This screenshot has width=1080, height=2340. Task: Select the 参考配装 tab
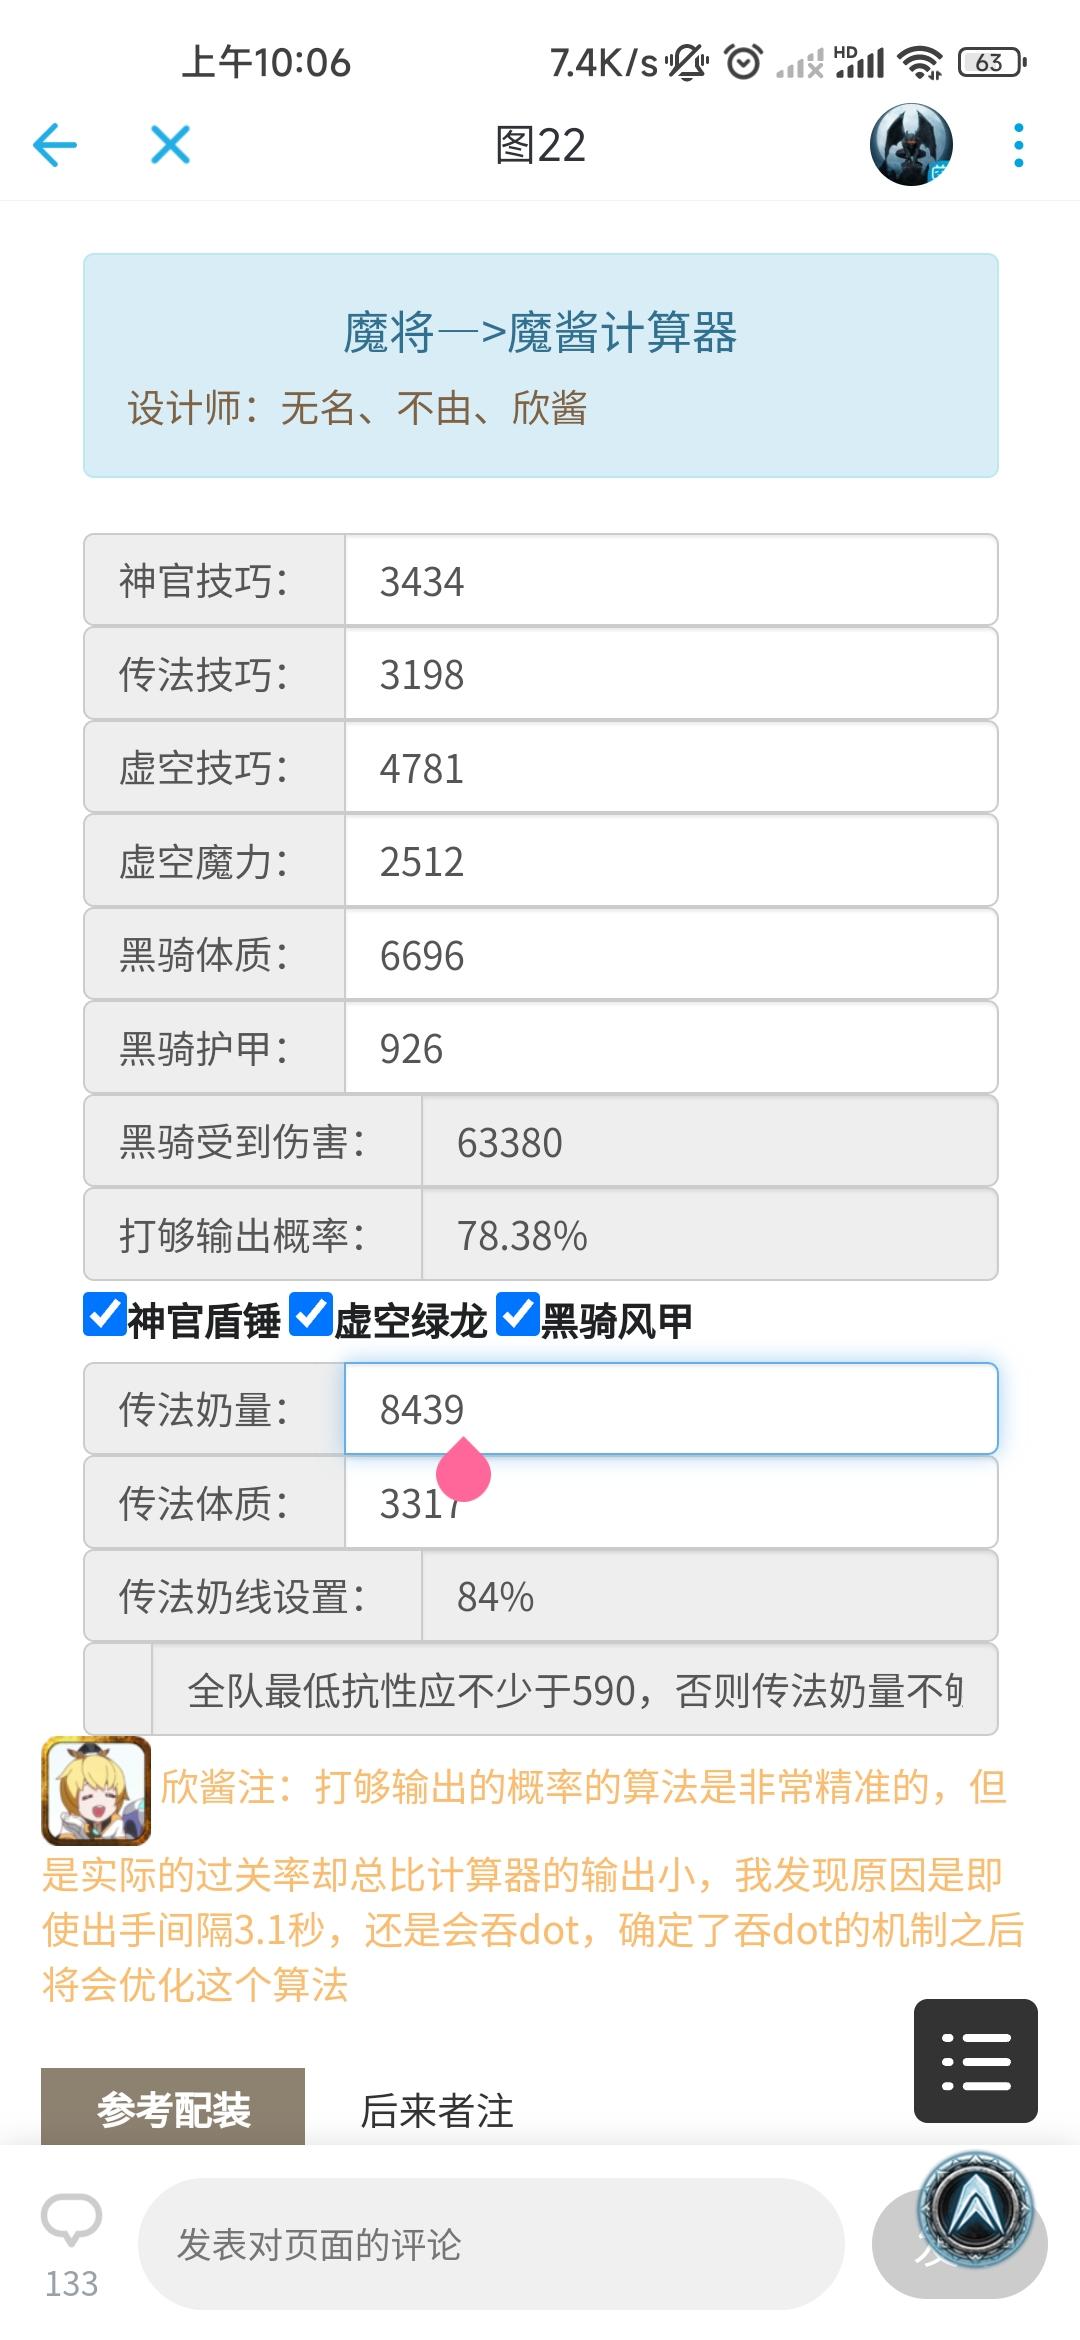[173, 2110]
